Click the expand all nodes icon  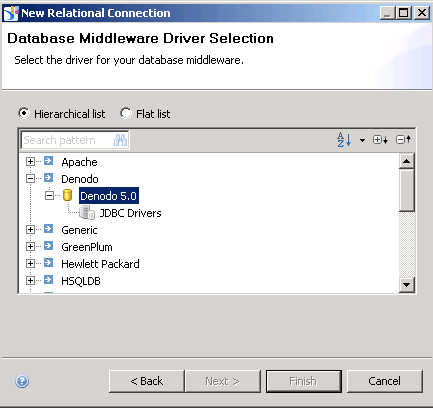[380, 140]
